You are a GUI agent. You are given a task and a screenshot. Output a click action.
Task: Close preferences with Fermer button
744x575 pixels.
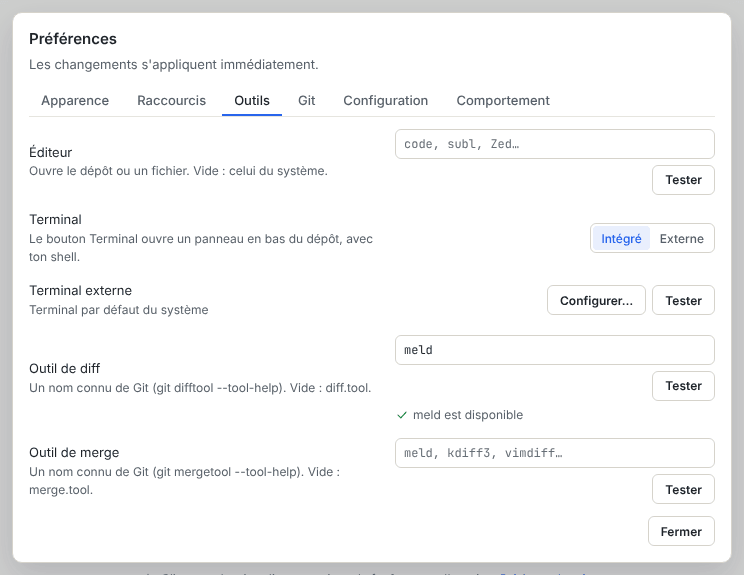[681, 531]
